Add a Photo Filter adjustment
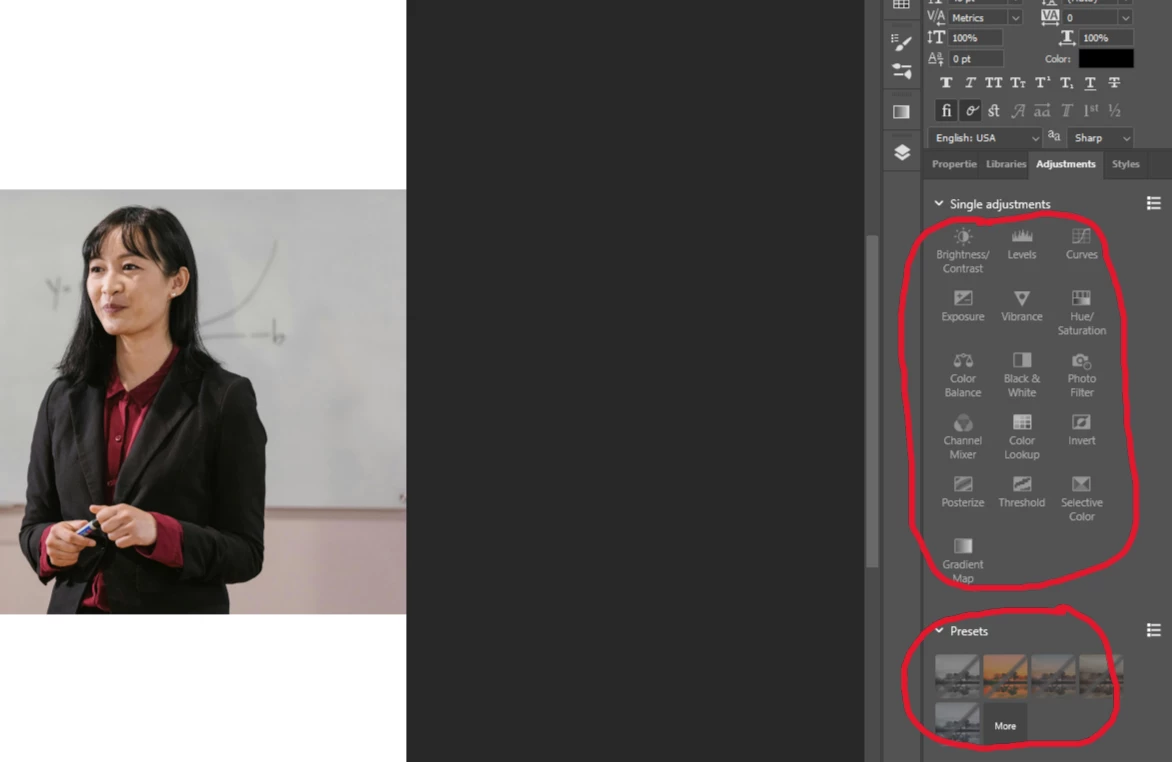This screenshot has width=1172, height=762. 1081,375
